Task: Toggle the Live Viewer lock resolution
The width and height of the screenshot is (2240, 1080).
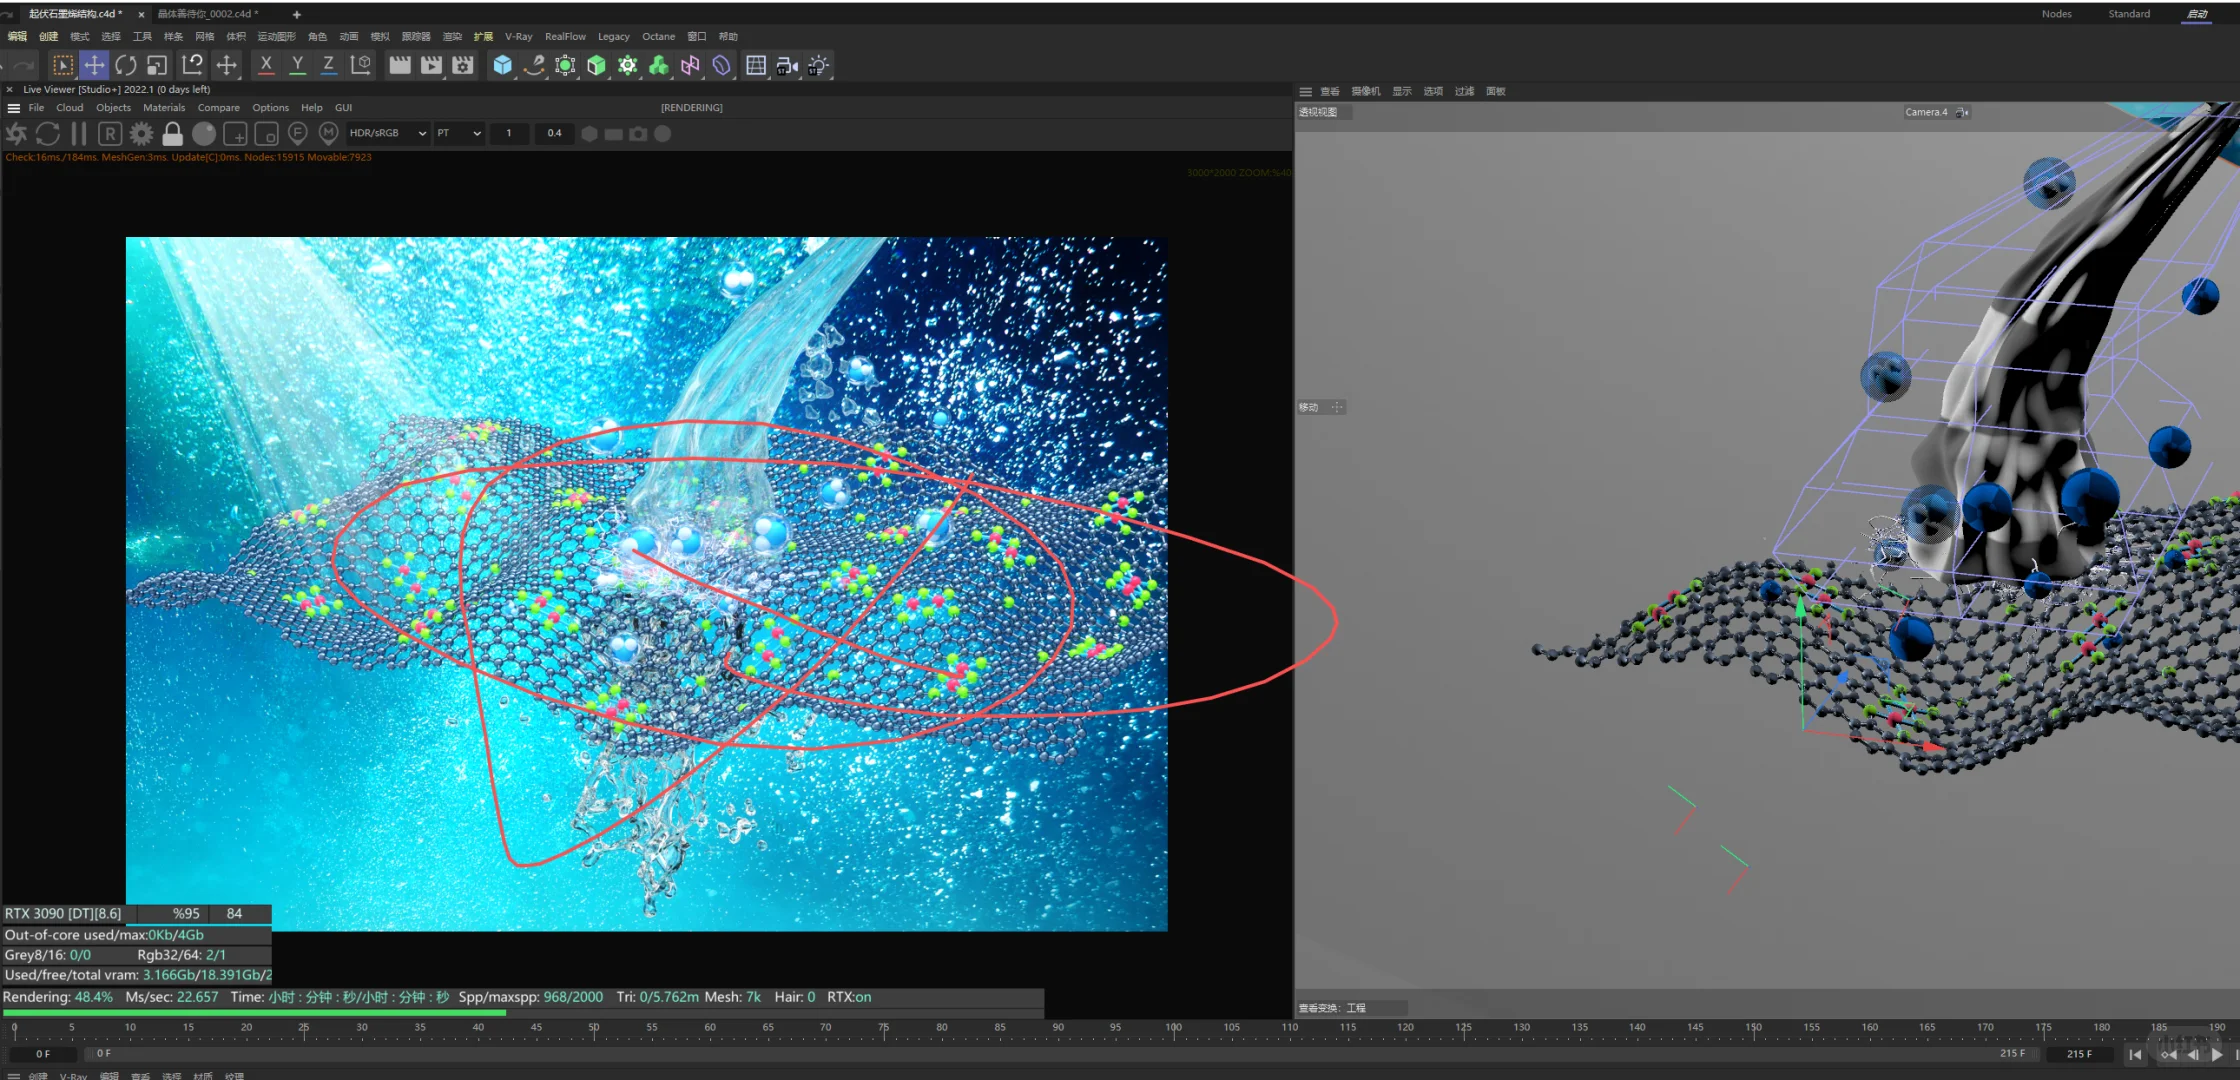Action: coord(172,133)
